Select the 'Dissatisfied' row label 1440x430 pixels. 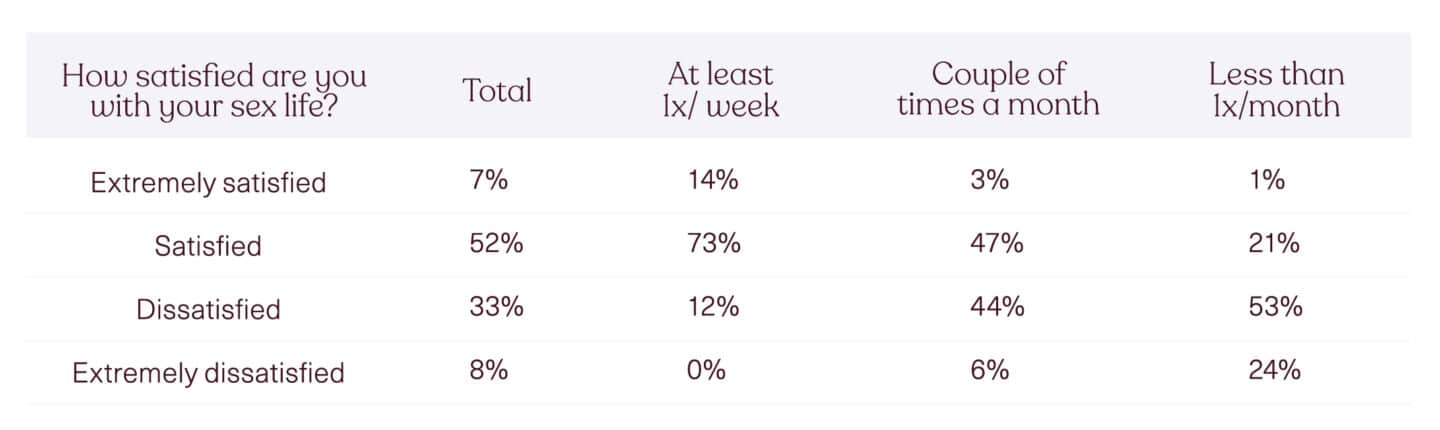pos(208,309)
